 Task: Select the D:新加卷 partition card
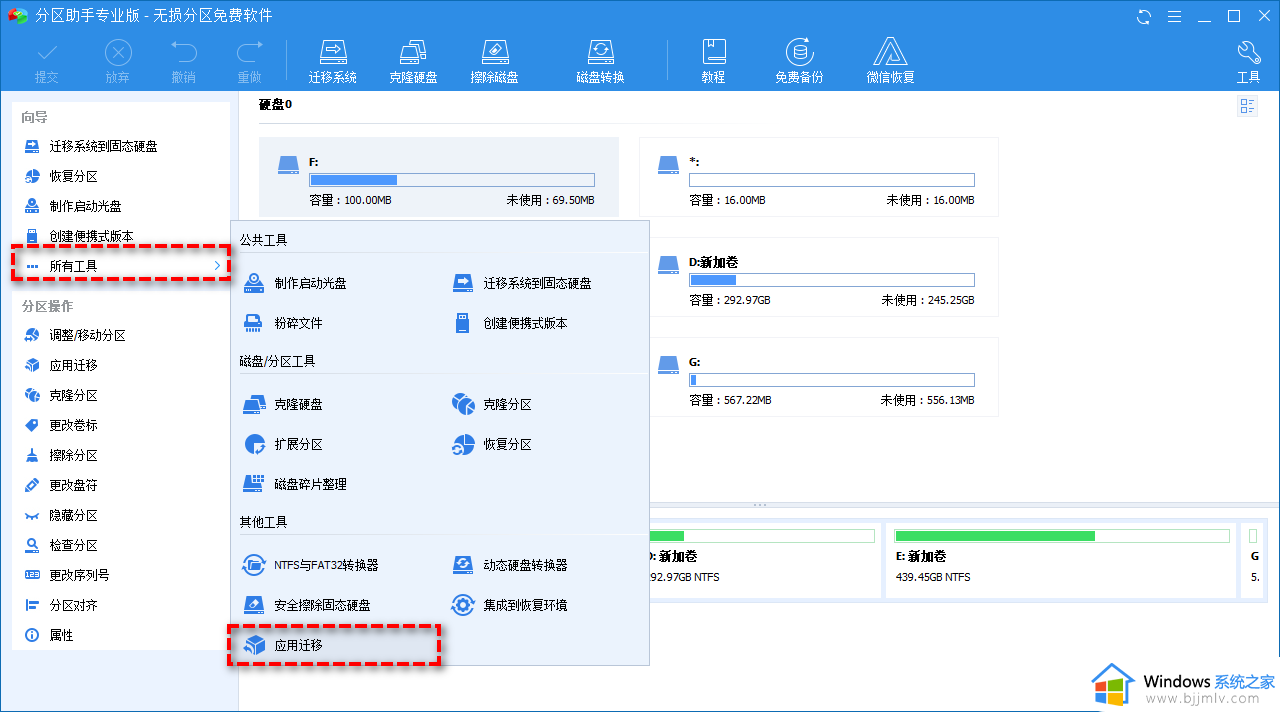(x=819, y=277)
